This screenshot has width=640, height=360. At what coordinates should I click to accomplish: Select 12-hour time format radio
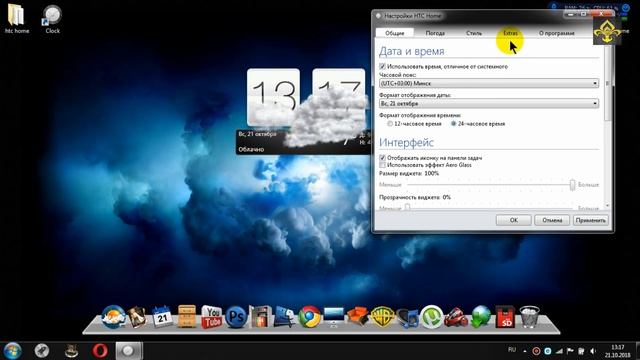click(390, 124)
